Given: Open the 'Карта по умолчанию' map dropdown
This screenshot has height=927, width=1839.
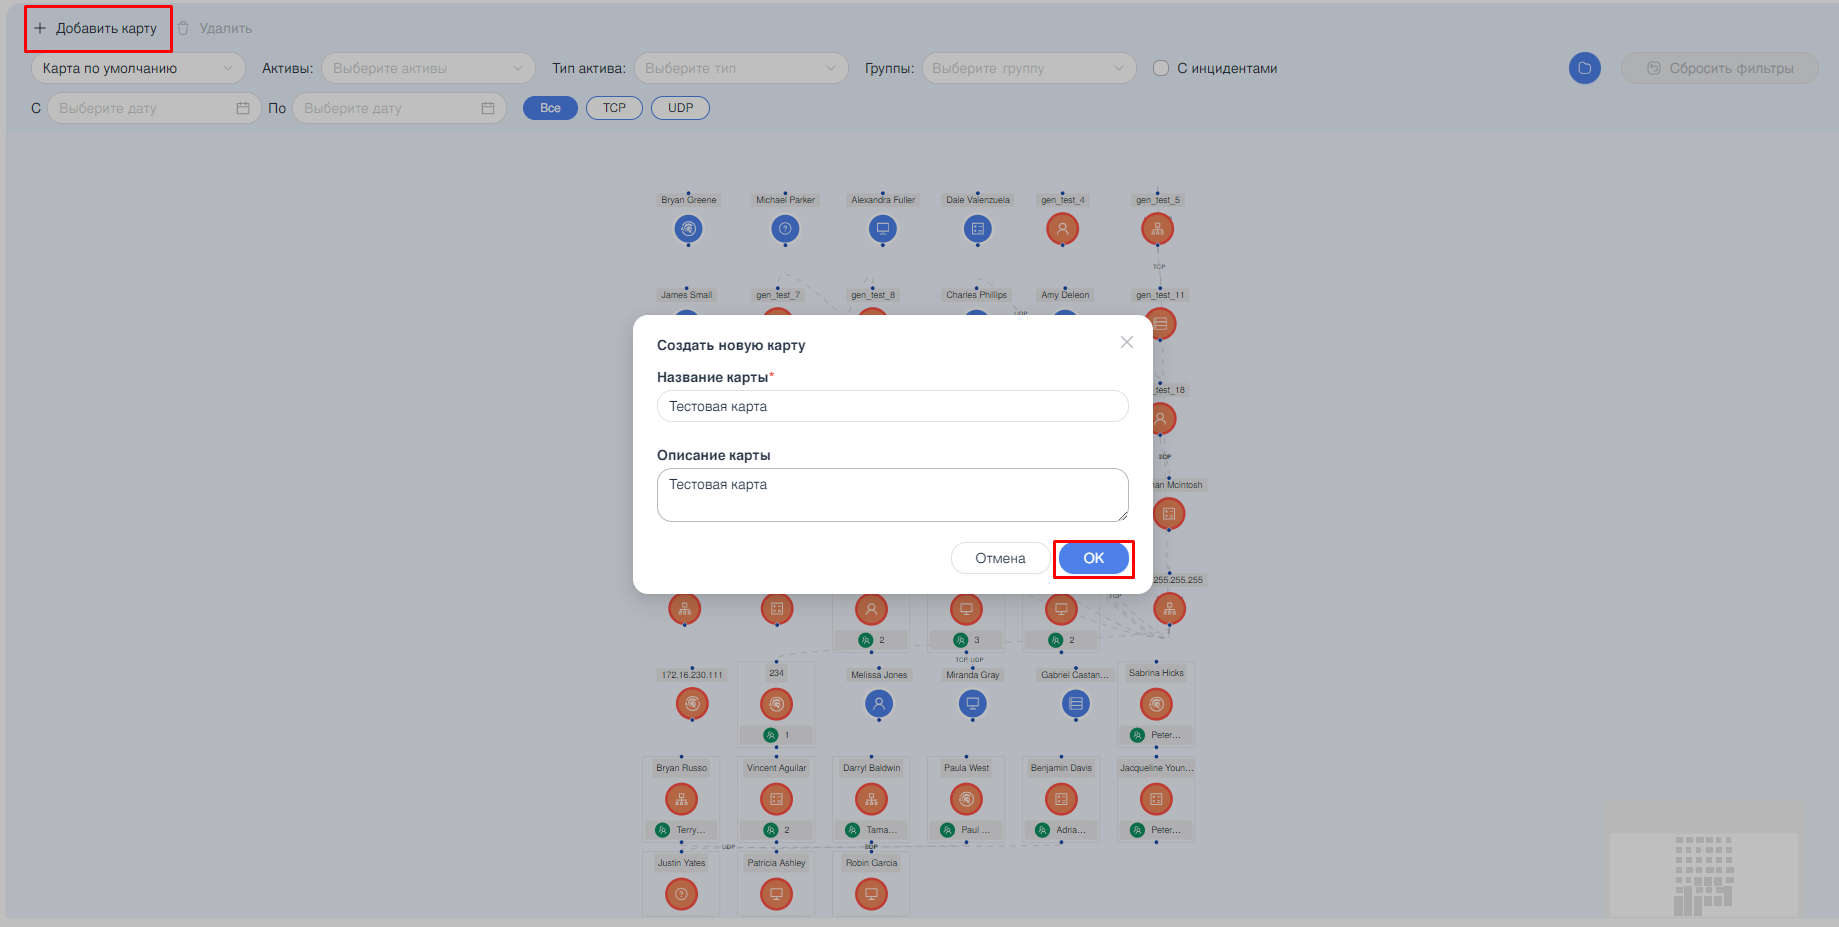Looking at the screenshot, I should [138, 68].
